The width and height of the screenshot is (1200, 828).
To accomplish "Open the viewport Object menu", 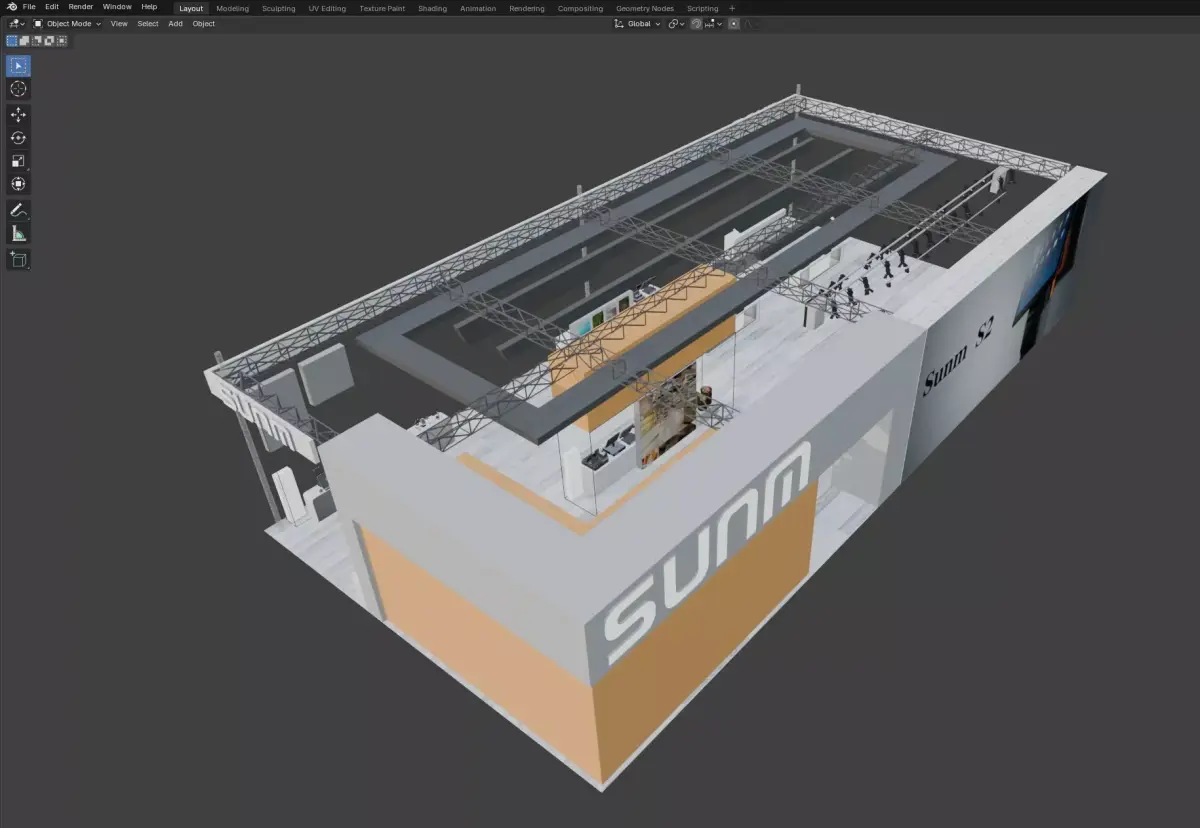I will click(x=204, y=23).
